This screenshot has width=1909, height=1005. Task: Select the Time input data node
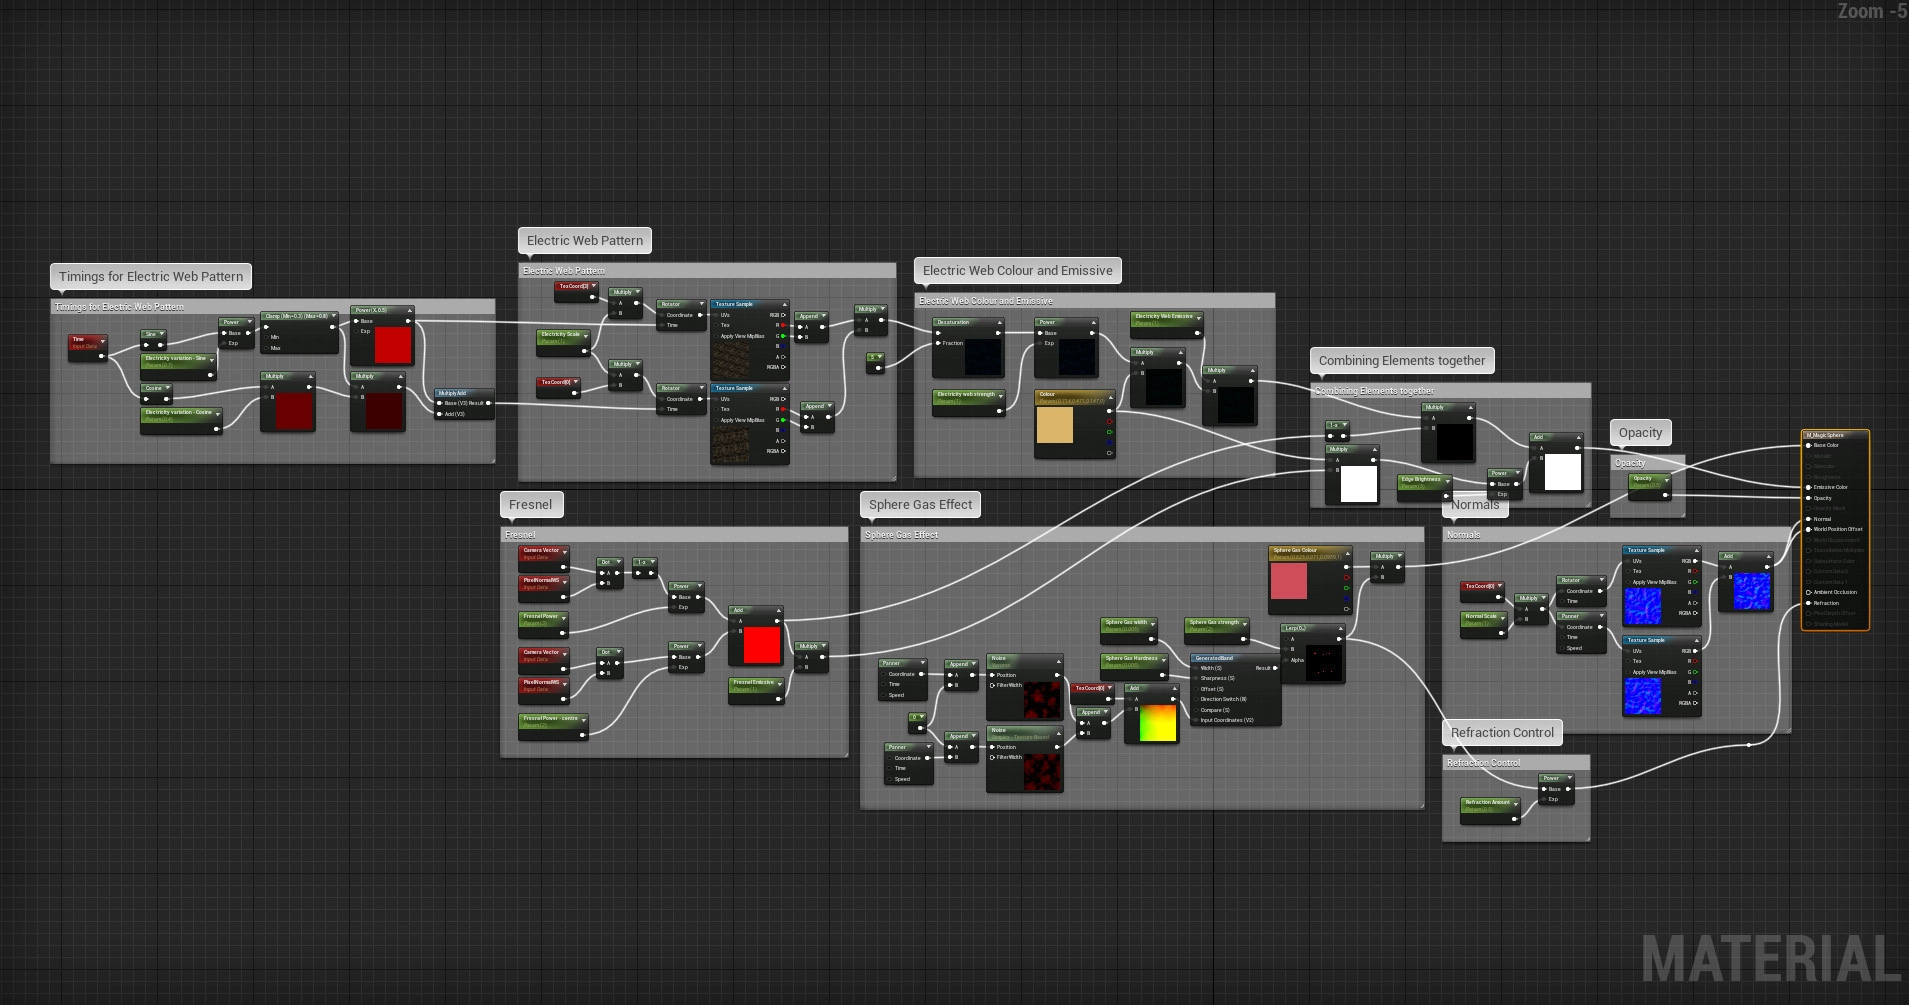coord(86,342)
